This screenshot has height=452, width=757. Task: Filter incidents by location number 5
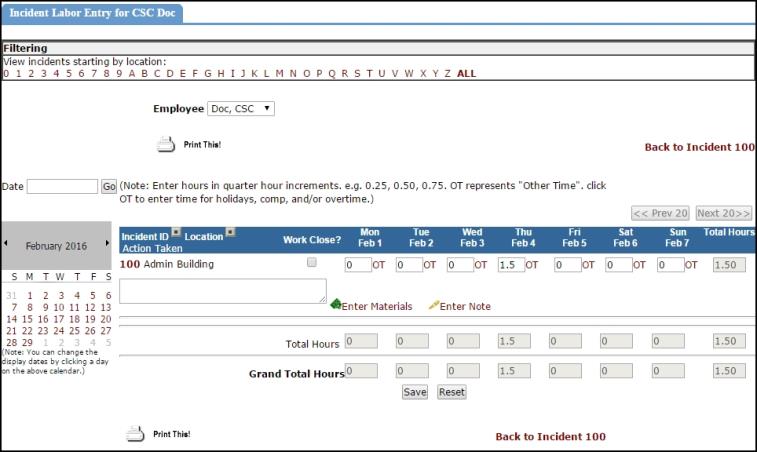click(x=69, y=74)
